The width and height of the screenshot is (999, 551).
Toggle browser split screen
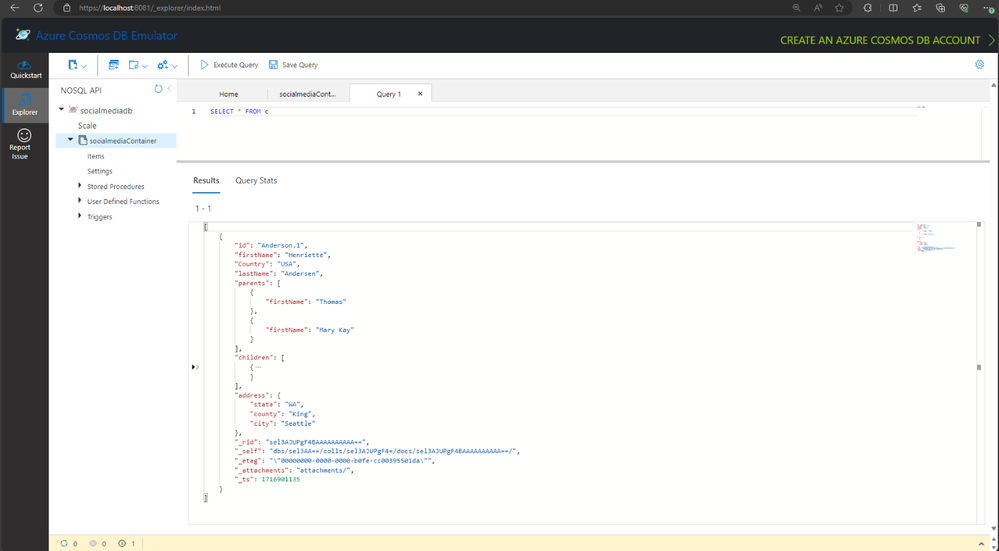pos(893,8)
